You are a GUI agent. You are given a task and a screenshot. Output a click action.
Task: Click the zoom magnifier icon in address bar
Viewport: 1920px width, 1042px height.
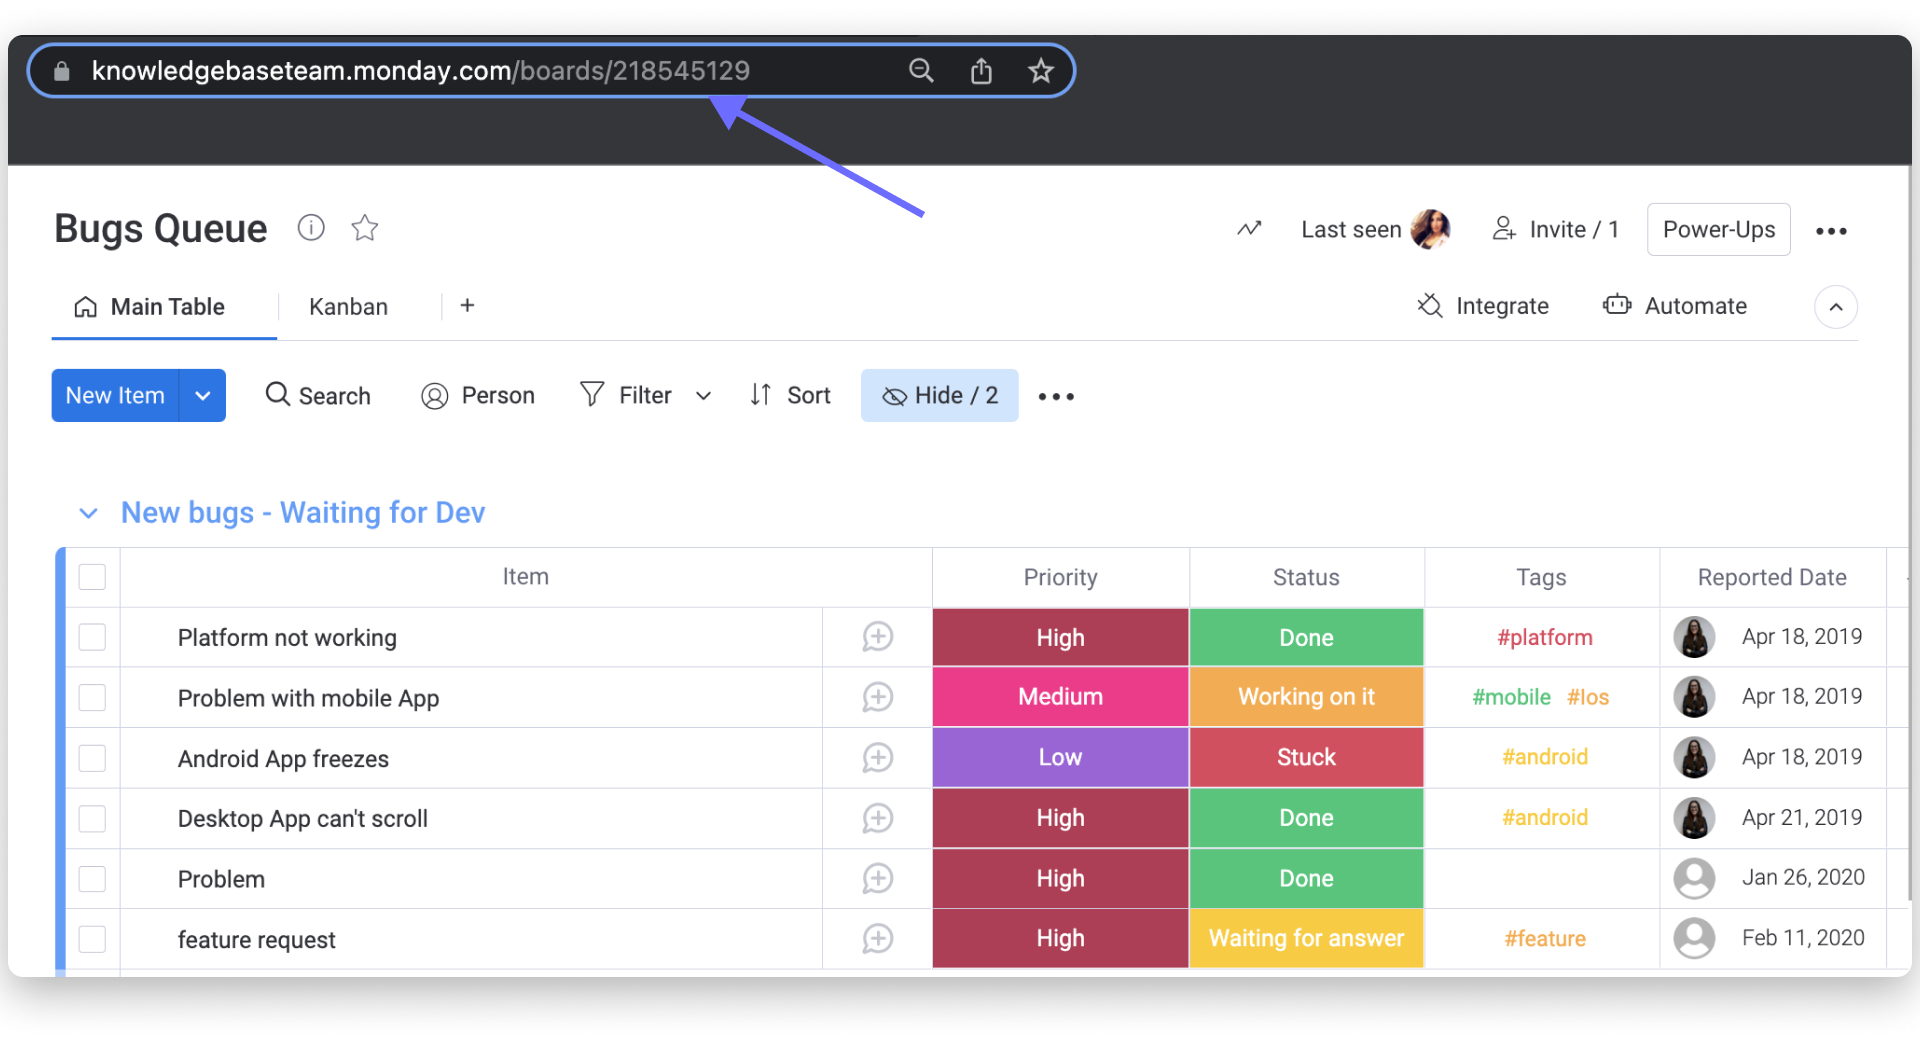click(x=921, y=70)
